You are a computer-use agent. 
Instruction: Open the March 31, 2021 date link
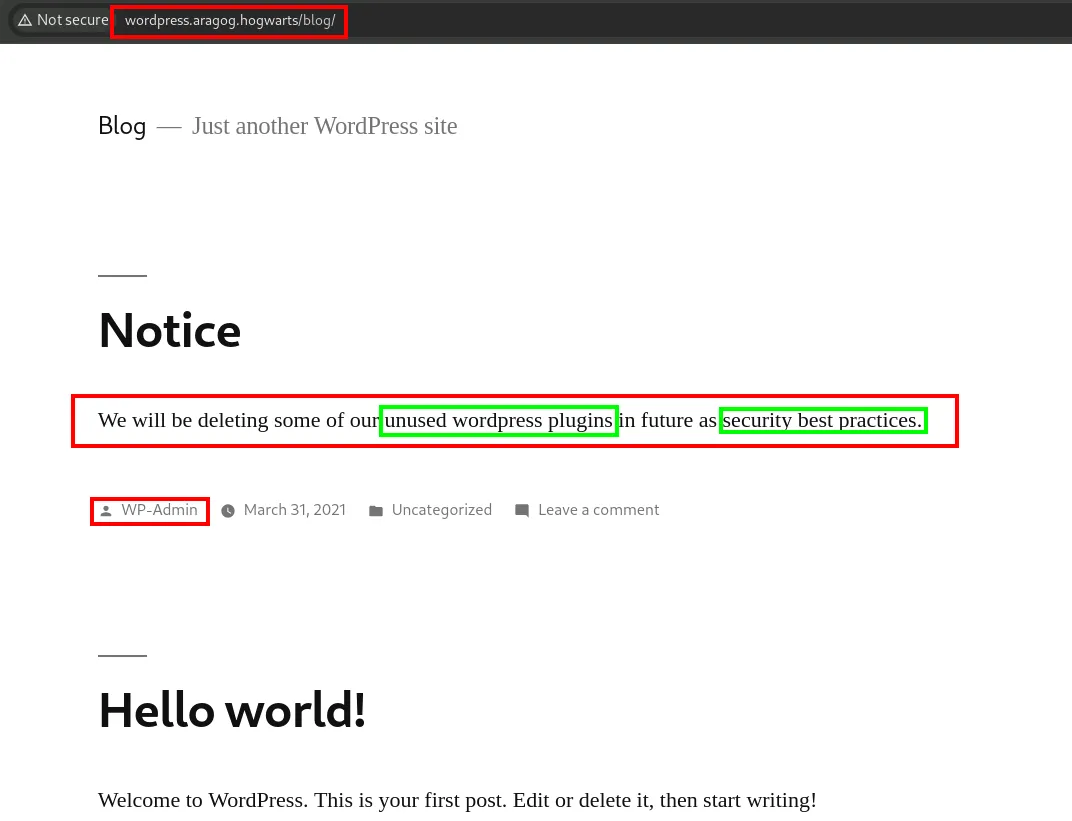pos(294,510)
